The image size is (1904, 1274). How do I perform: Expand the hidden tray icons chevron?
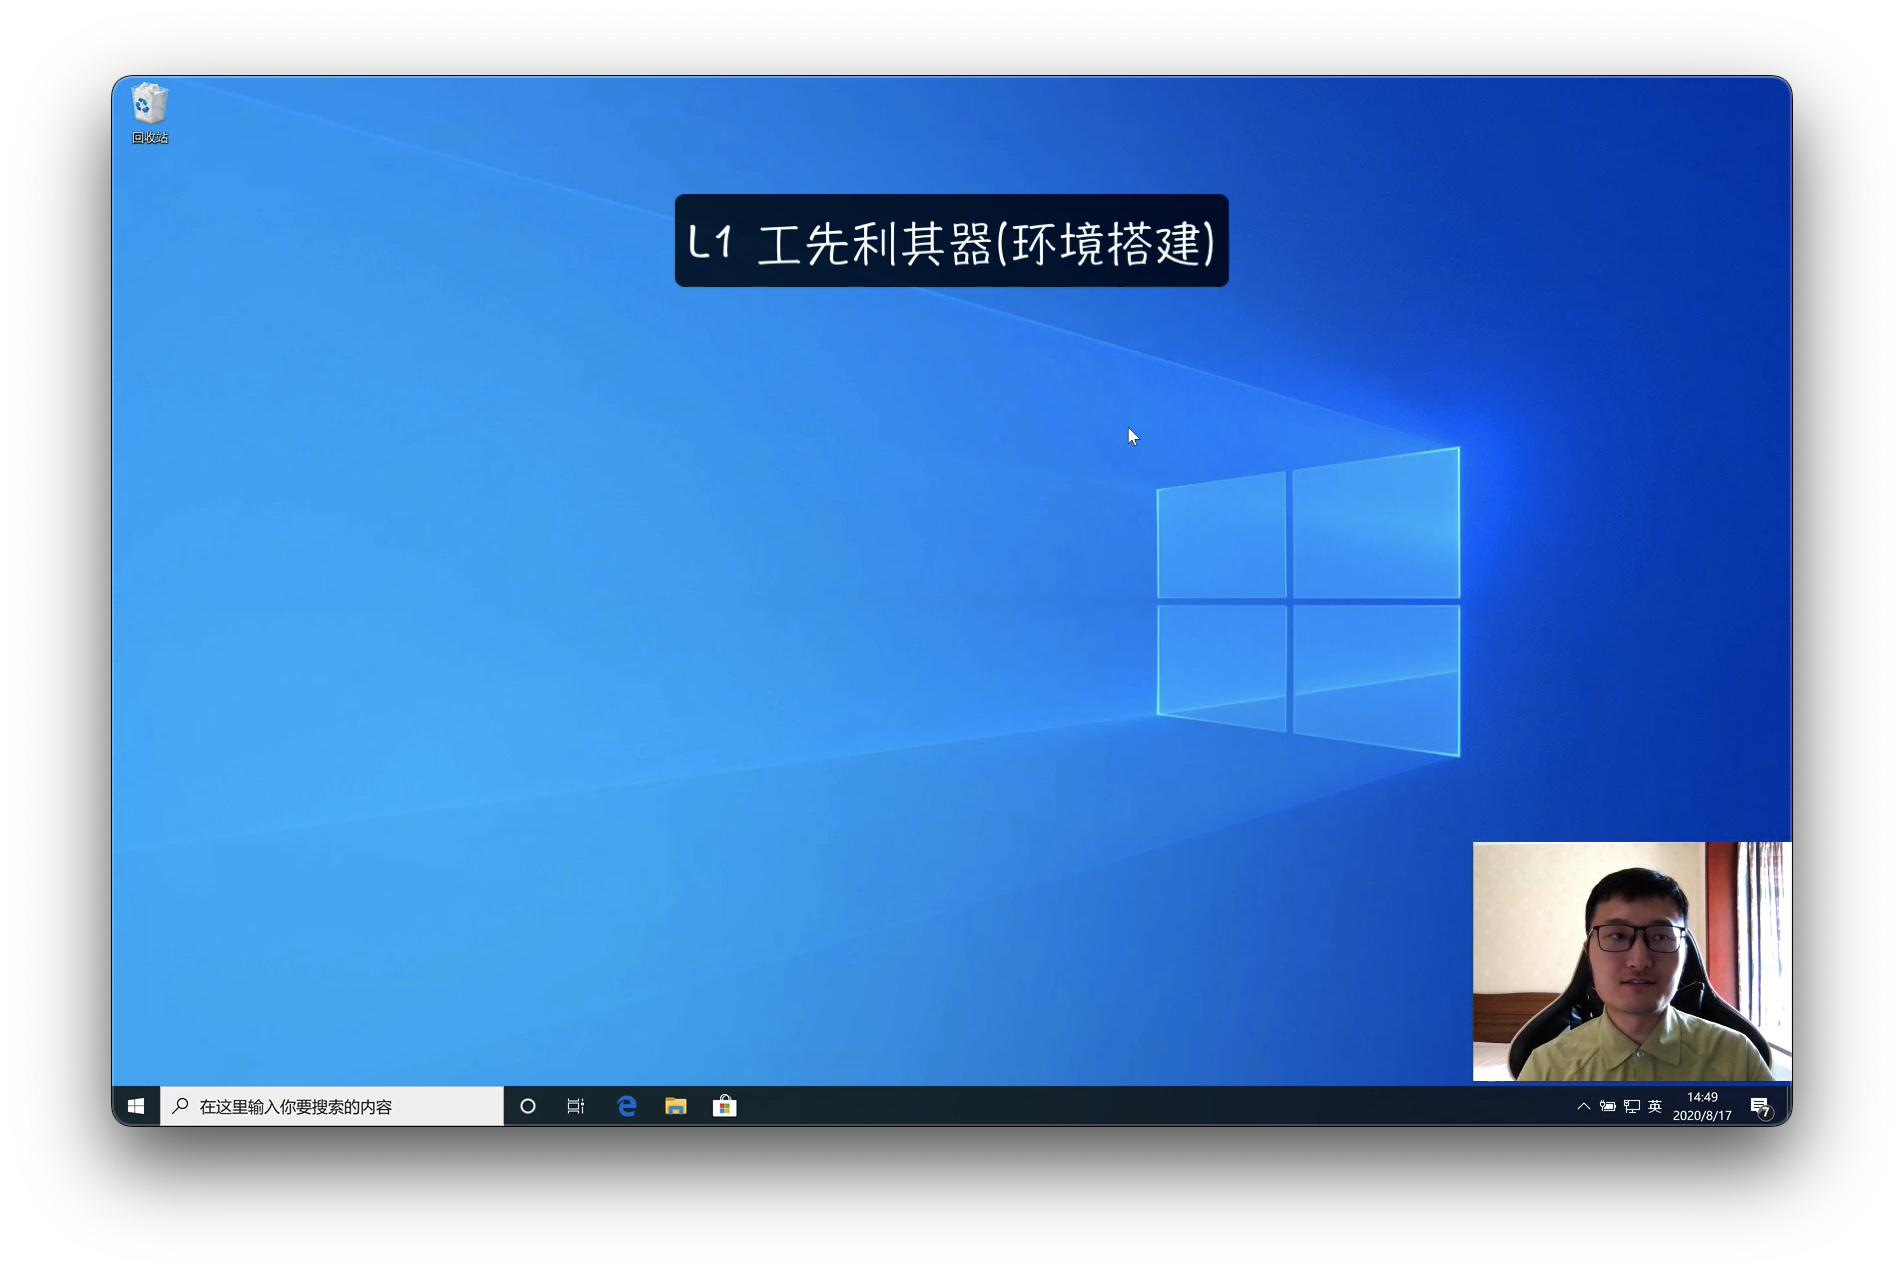tap(1584, 1106)
